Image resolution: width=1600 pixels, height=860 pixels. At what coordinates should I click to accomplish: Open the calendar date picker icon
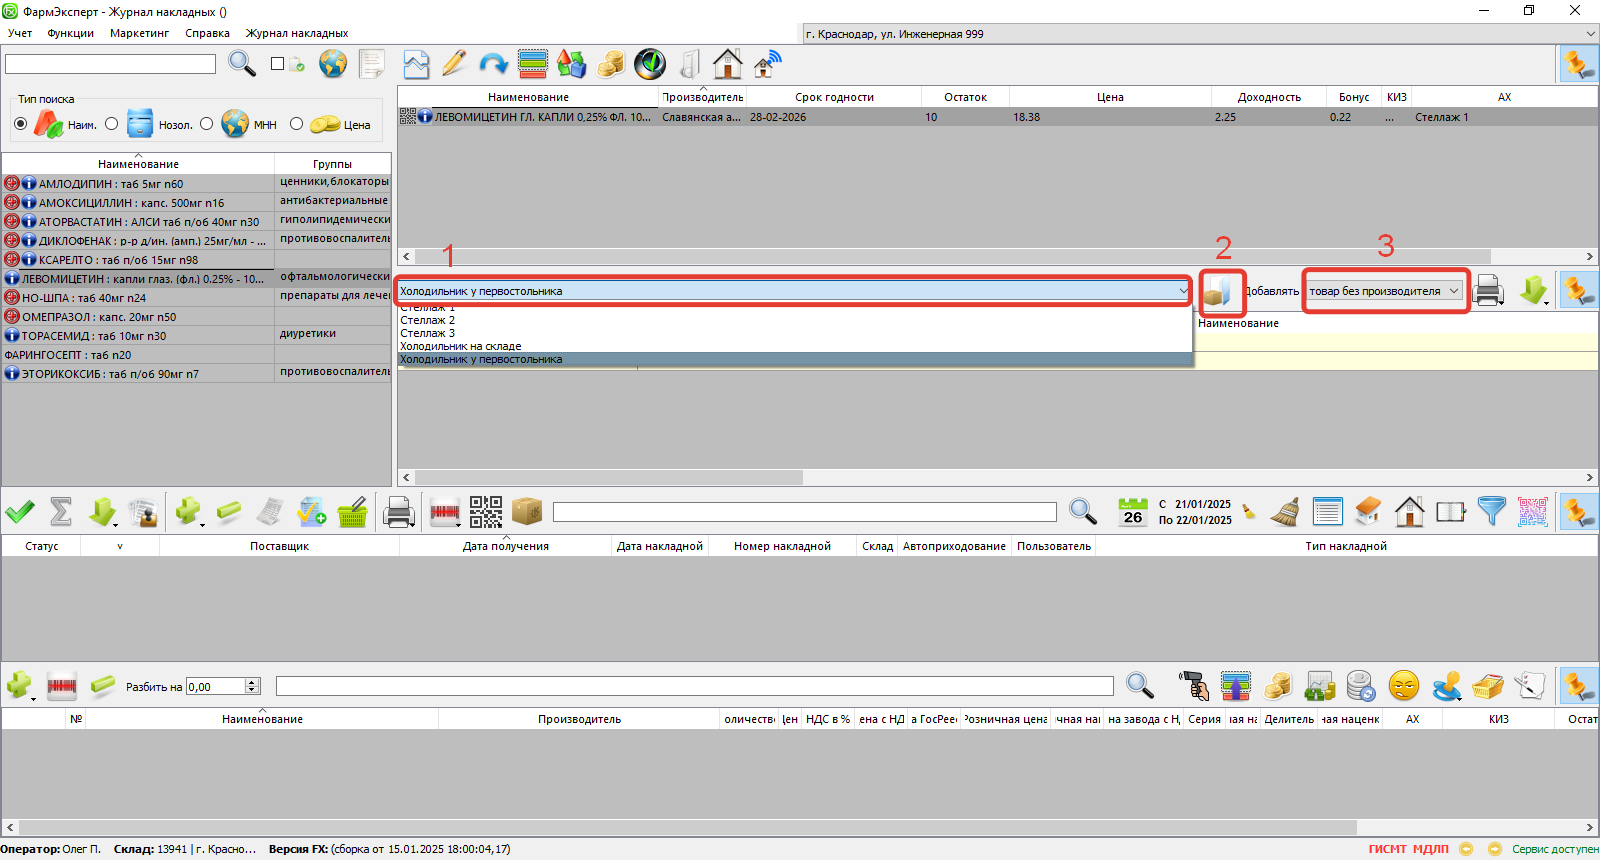pos(1132,512)
